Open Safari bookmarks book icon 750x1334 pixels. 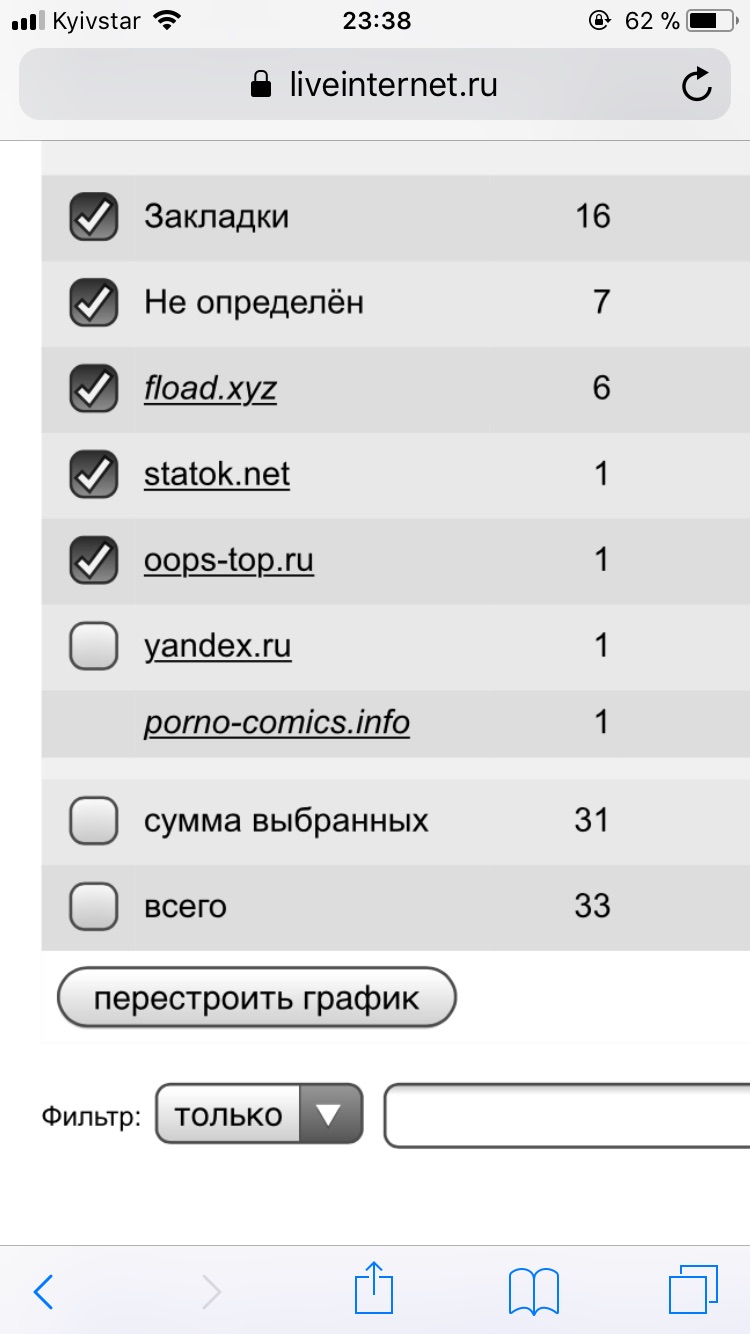click(533, 1292)
